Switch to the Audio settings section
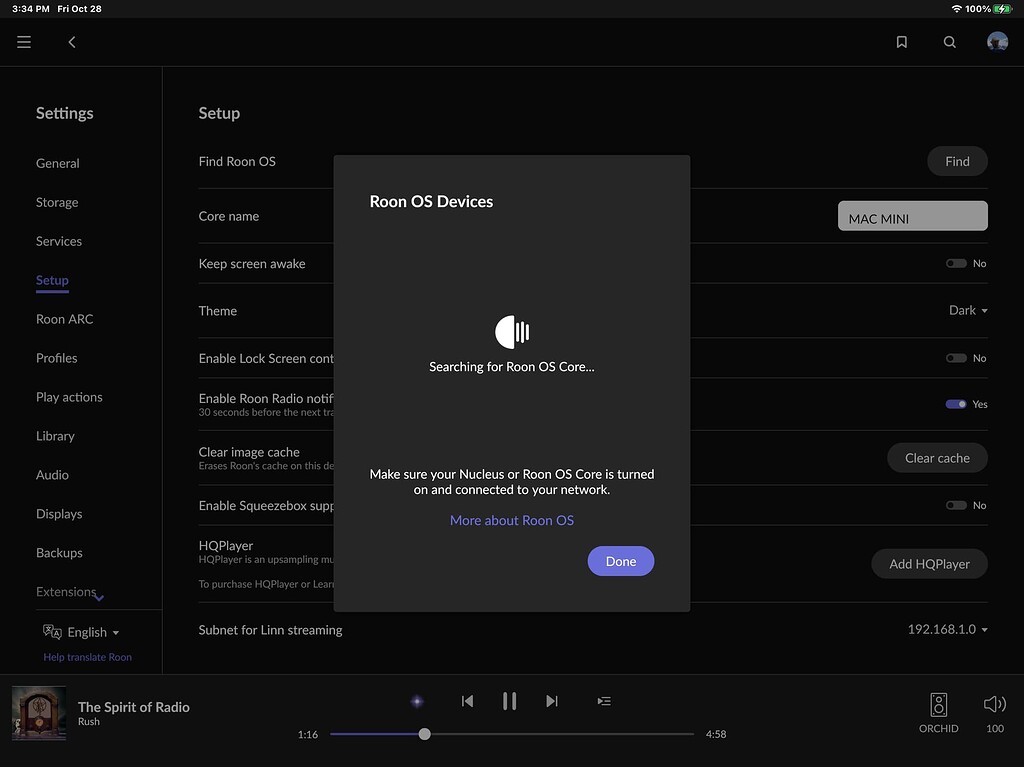1024x767 pixels. [x=52, y=474]
